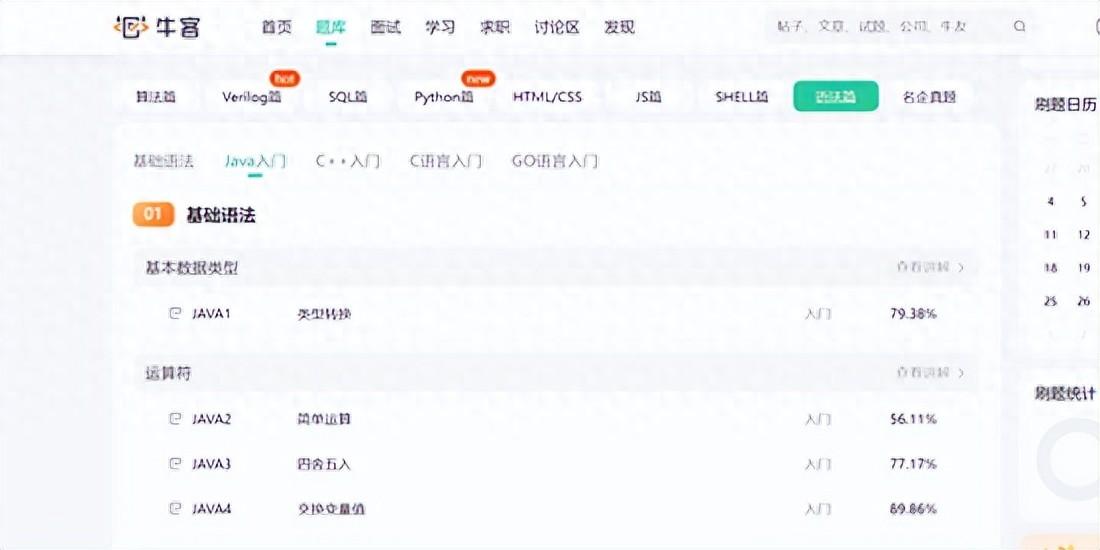Click the search magnifier icon
Screen dimensions: 1100x550
pos(1019,27)
